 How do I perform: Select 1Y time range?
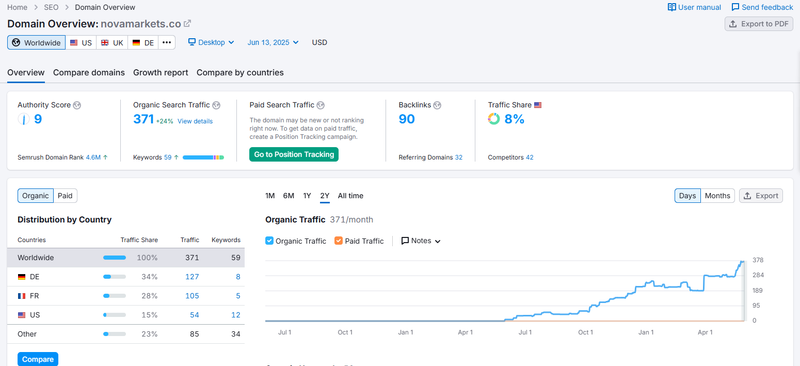pos(307,196)
